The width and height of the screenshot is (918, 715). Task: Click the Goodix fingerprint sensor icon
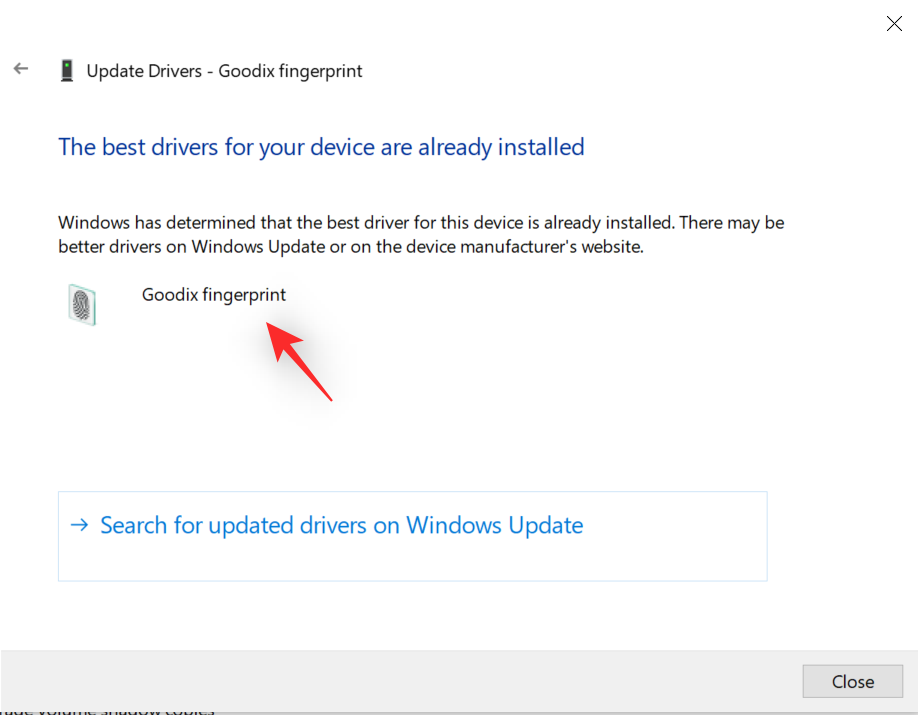point(82,305)
